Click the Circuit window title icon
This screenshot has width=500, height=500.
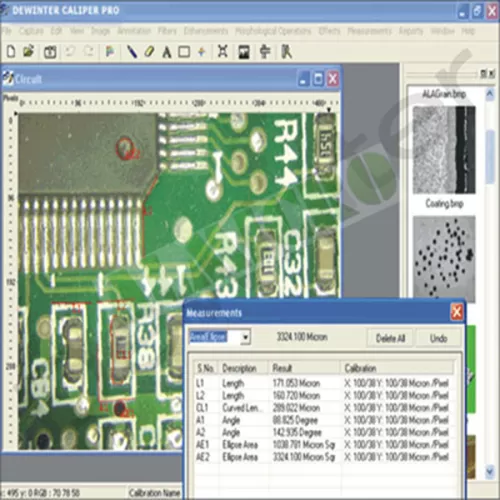pos(8,79)
